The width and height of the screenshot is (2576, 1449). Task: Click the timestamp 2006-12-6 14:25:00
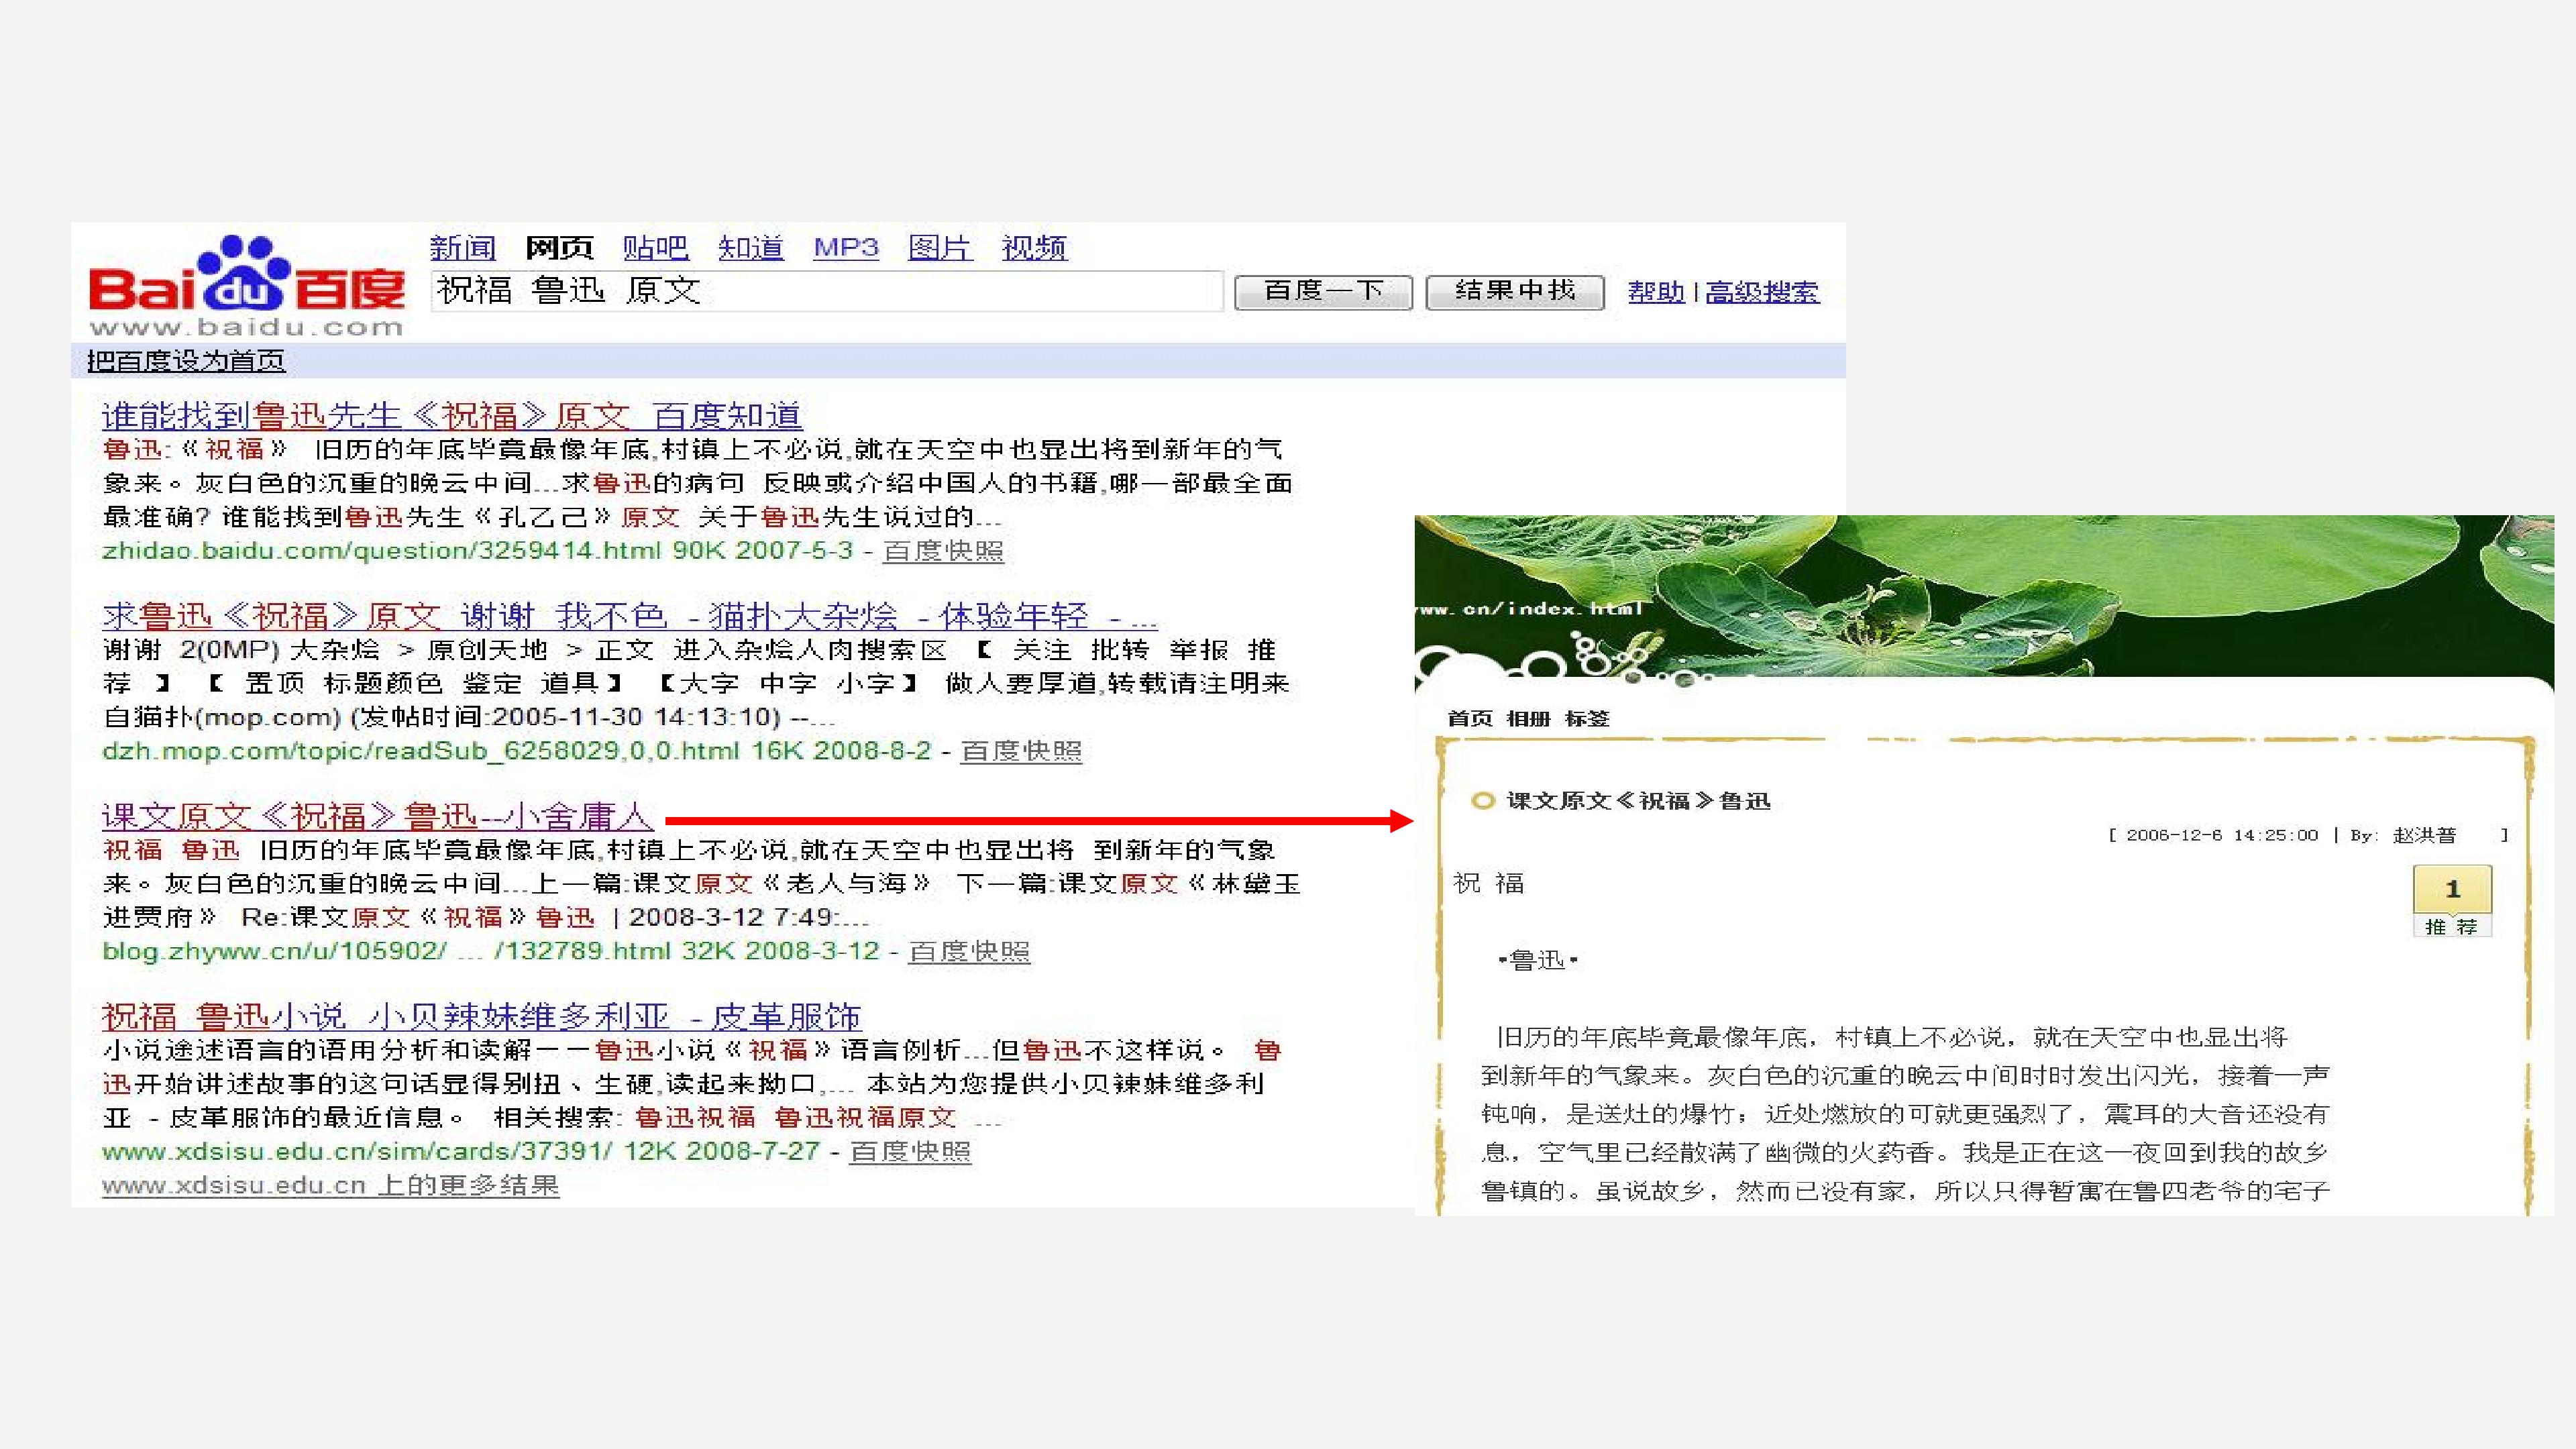point(2222,835)
